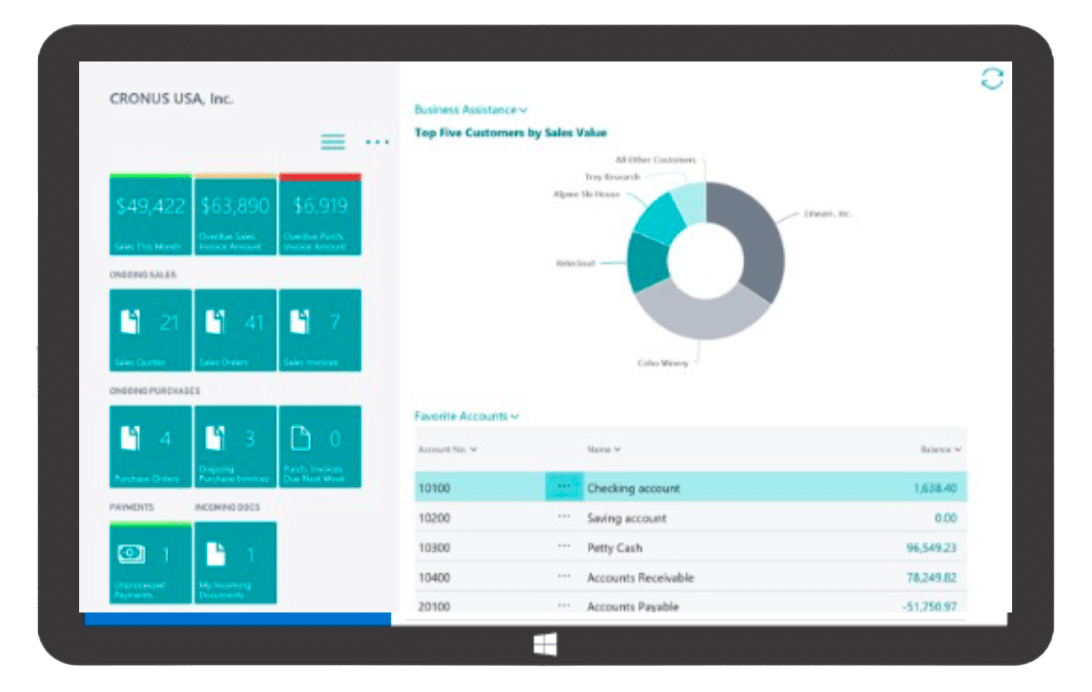Expand the Favorite Accounts dropdown

[x=467, y=416]
